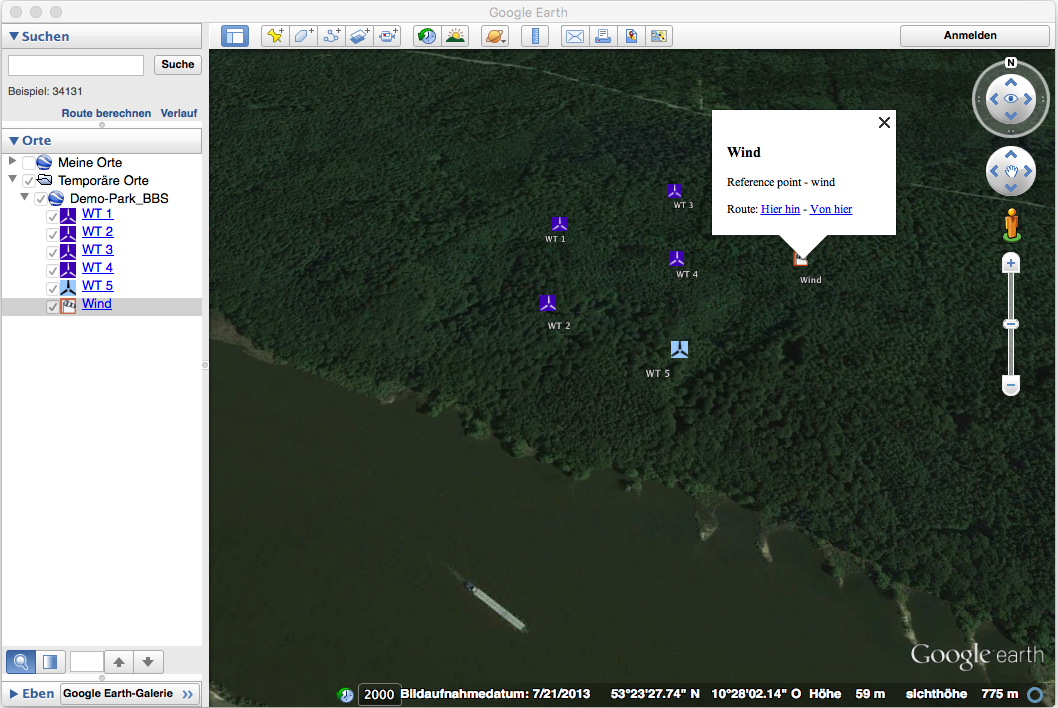Expand the Ebenen panel
1058x708 pixels.
14,693
